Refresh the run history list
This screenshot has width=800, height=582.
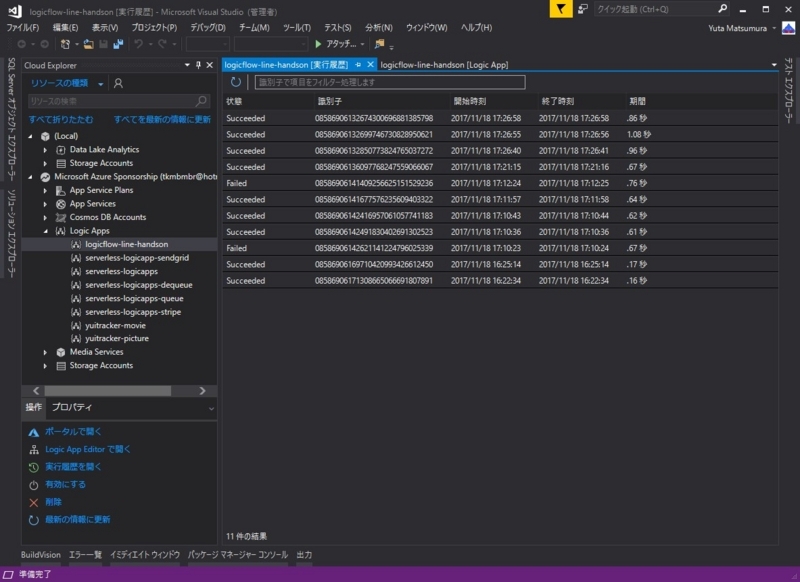point(236,82)
